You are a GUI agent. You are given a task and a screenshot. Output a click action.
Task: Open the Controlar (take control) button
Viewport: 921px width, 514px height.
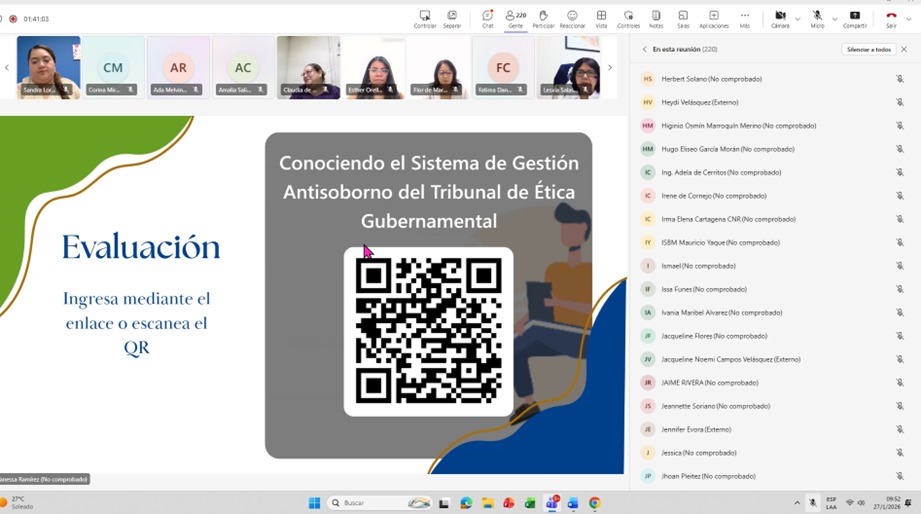425,19
